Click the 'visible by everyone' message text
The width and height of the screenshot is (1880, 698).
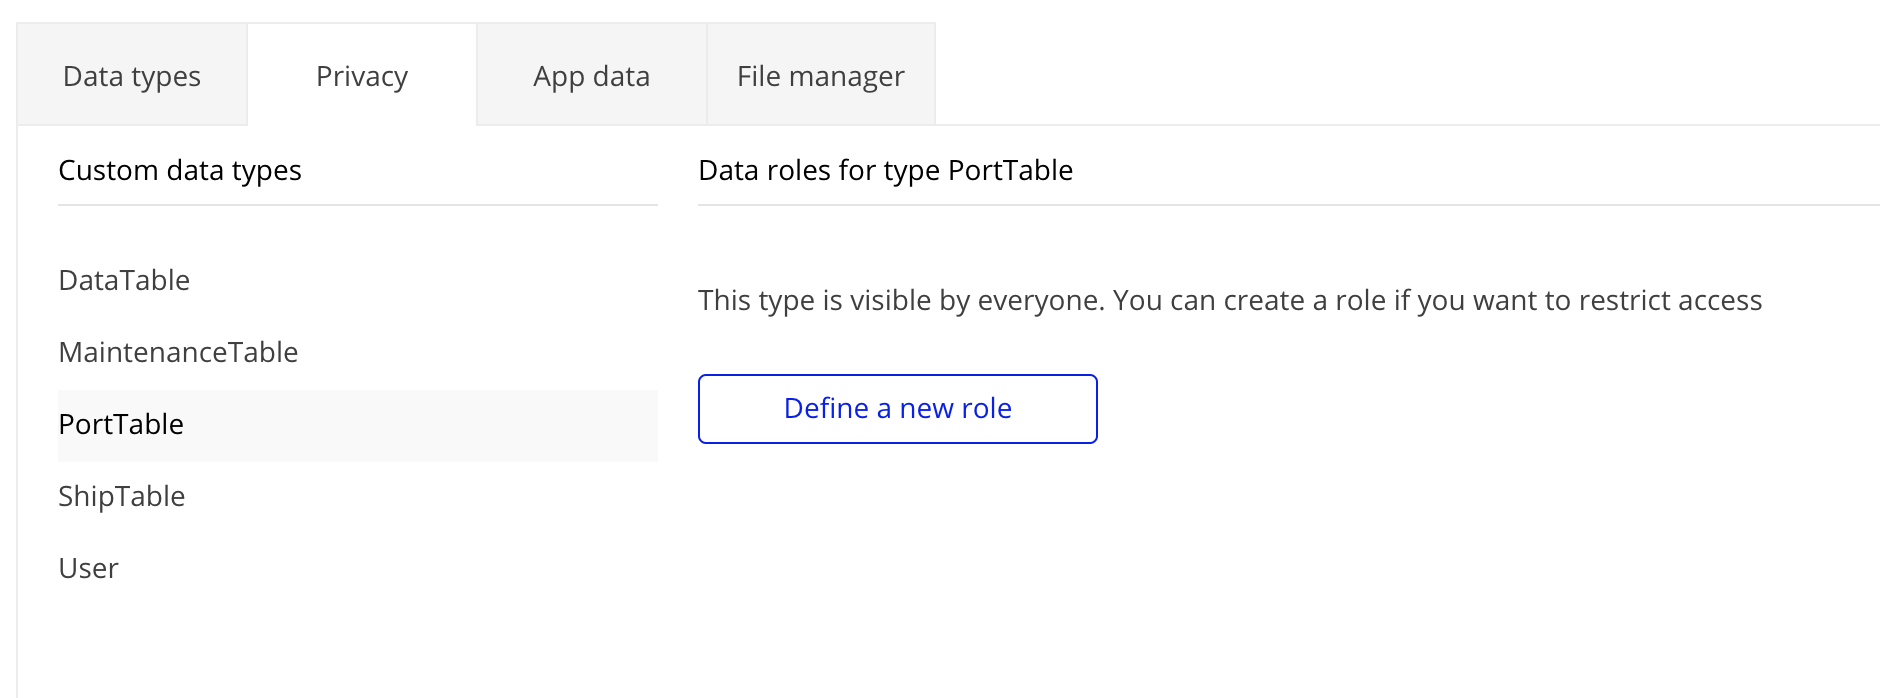[x=1230, y=301]
